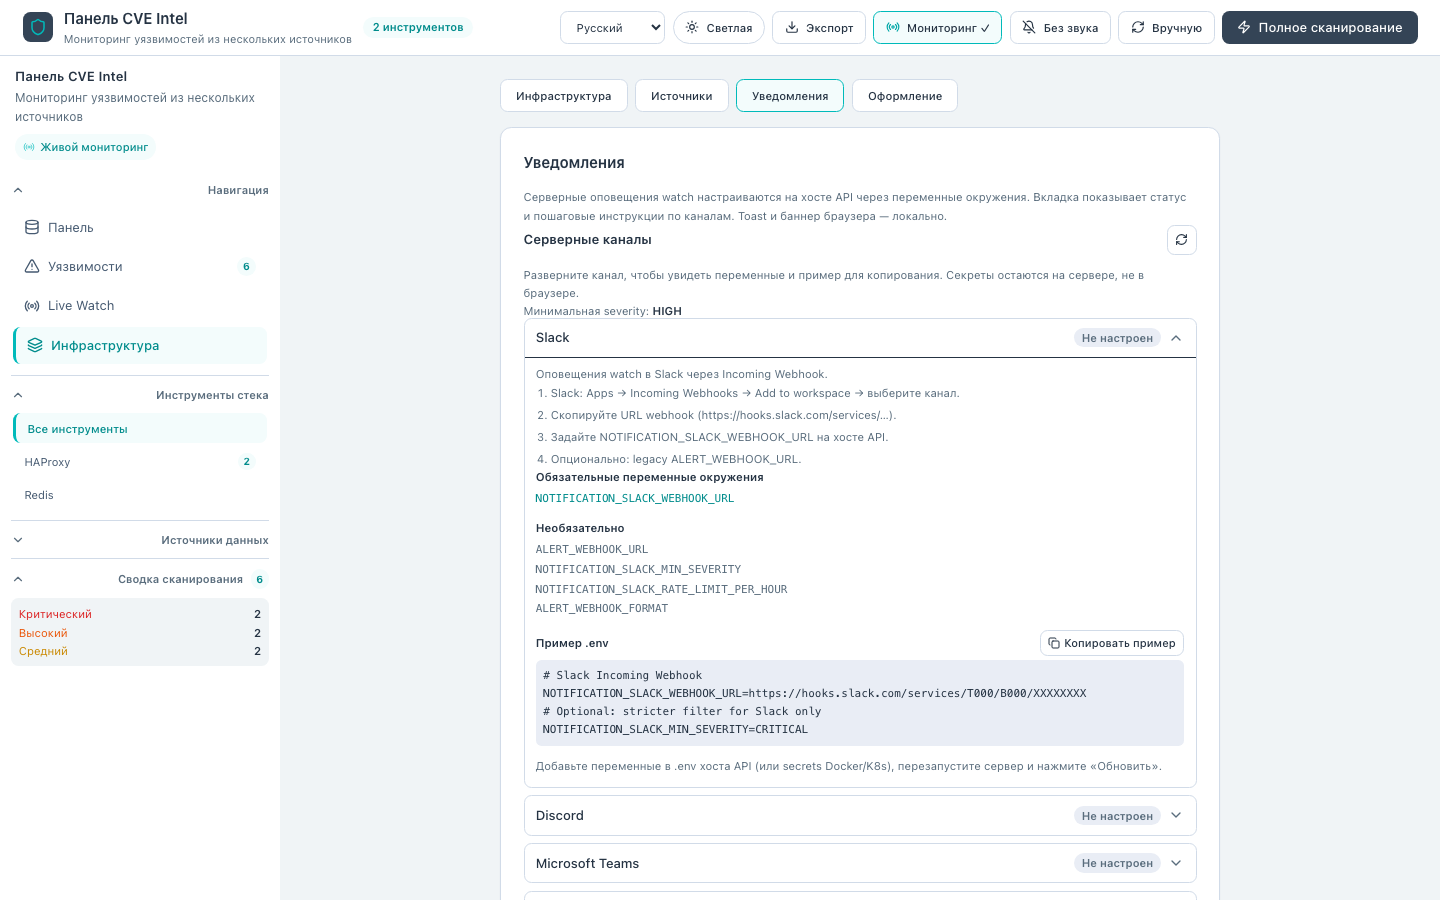Click the Discord Не настроен status badge
Screen dimensions: 1440x900
(1117, 816)
